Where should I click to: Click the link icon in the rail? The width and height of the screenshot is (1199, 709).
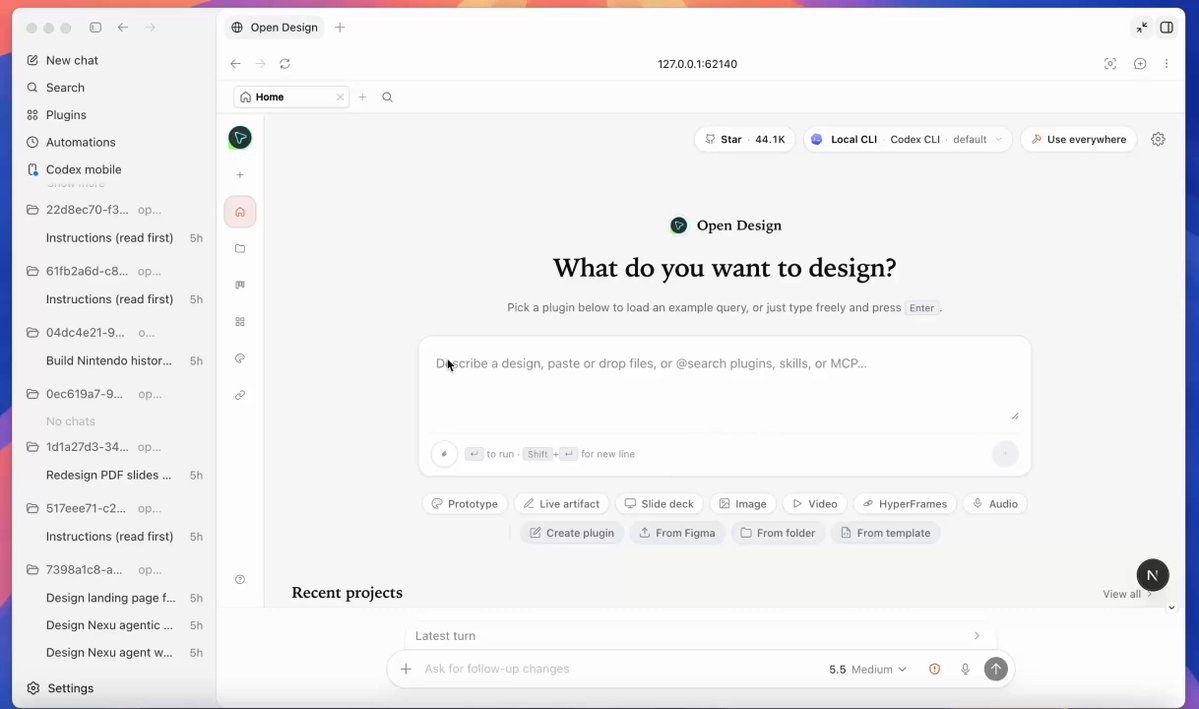click(240, 395)
